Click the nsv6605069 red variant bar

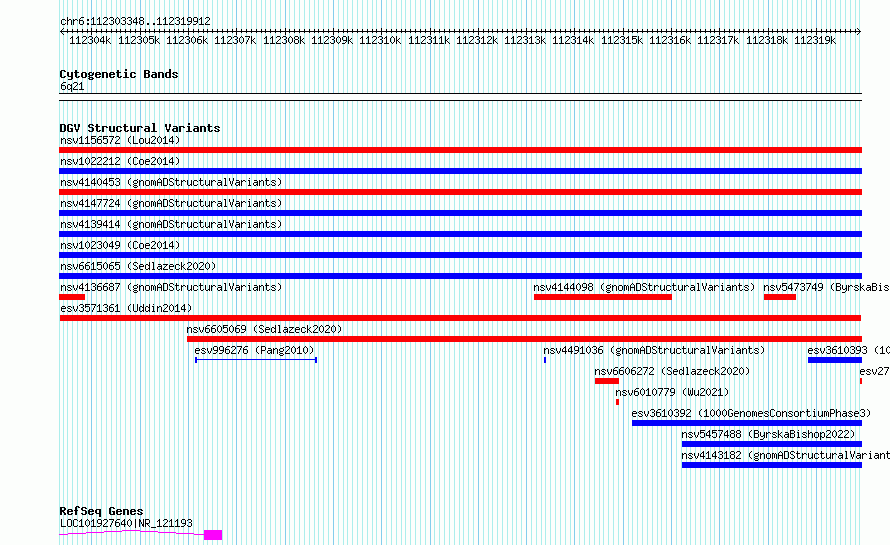pyautogui.click(x=524, y=339)
